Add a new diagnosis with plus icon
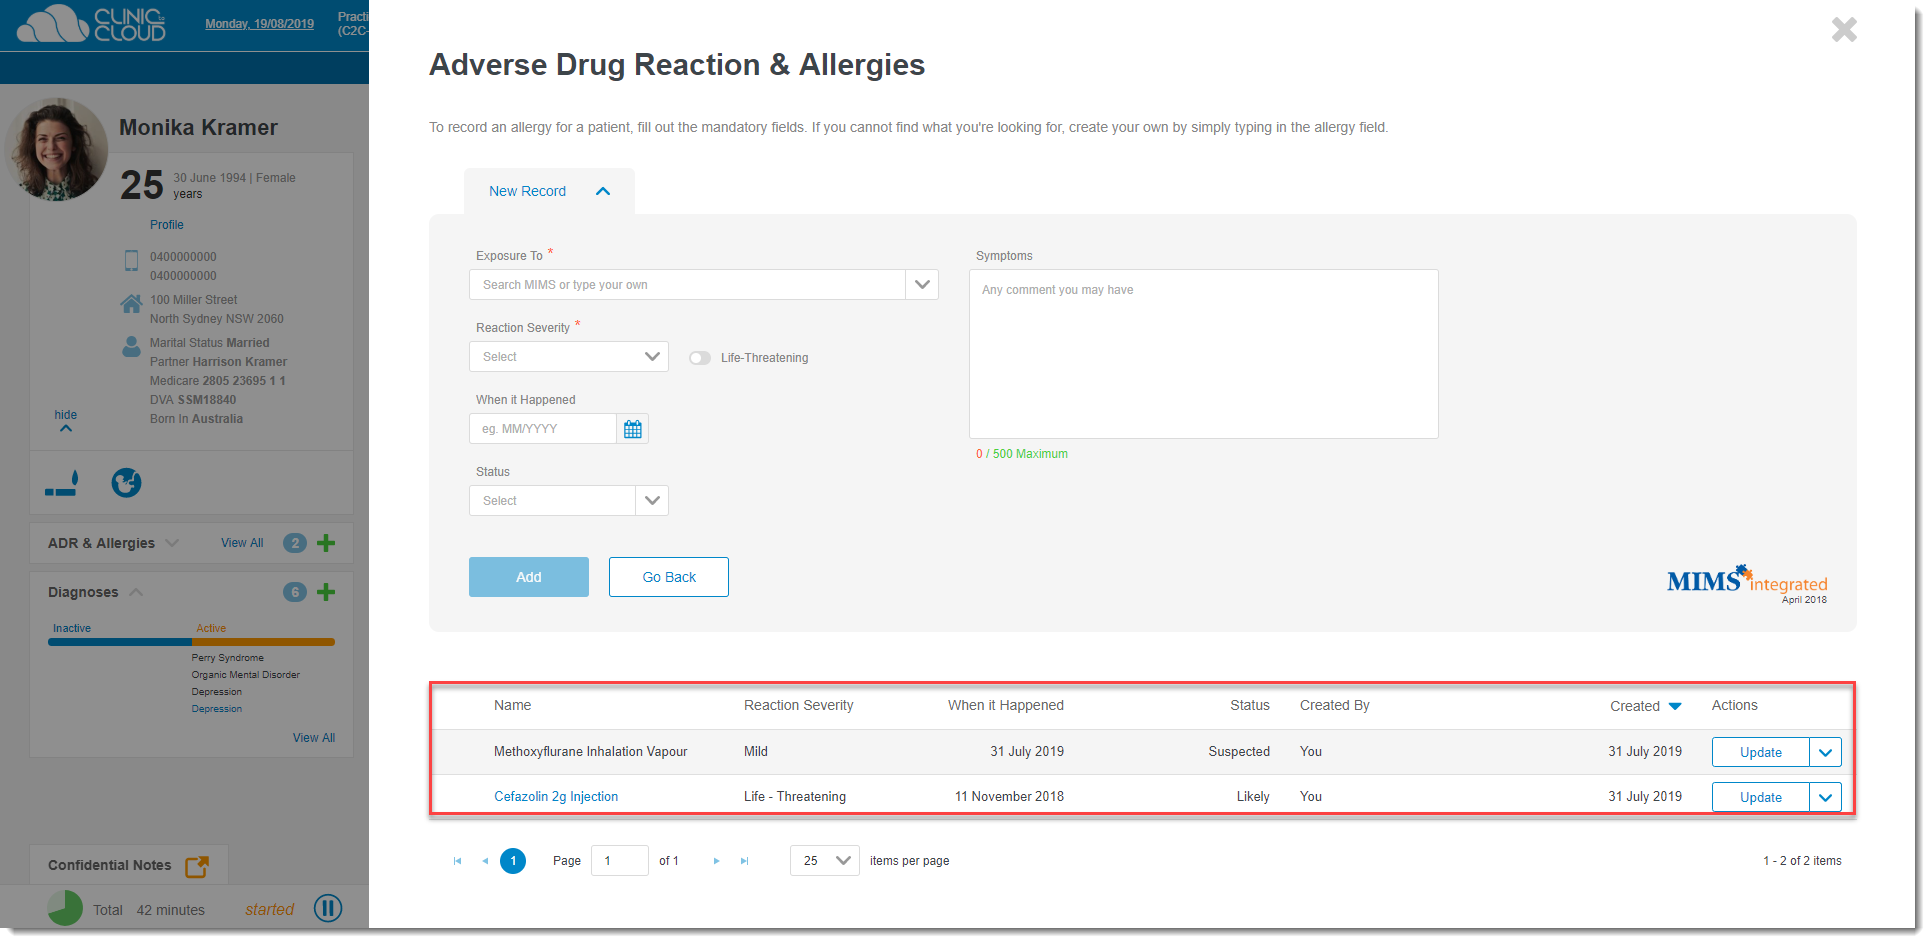The width and height of the screenshot is (1930, 943). (x=326, y=592)
